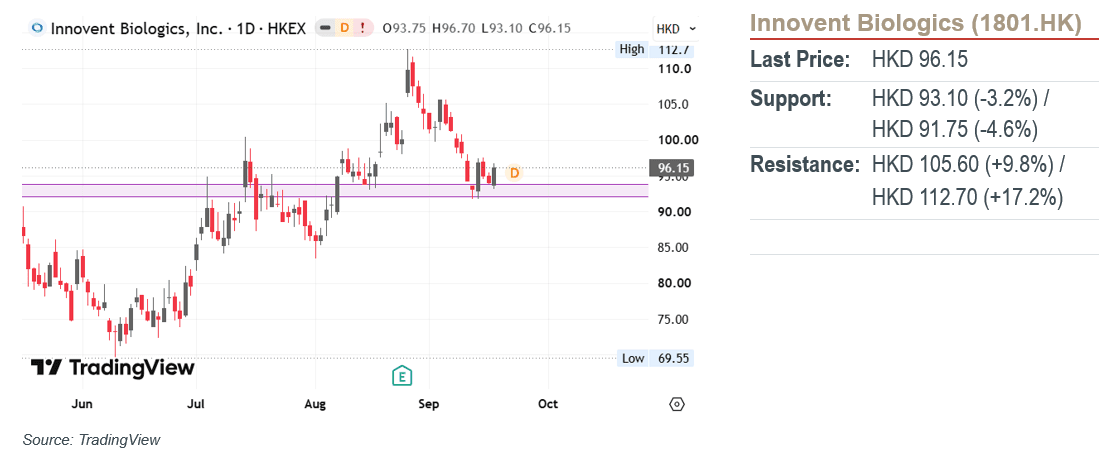1120x458 pixels.
Task: Click the 105.0 price axis label
Action: pyautogui.click(x=675, y=104)
